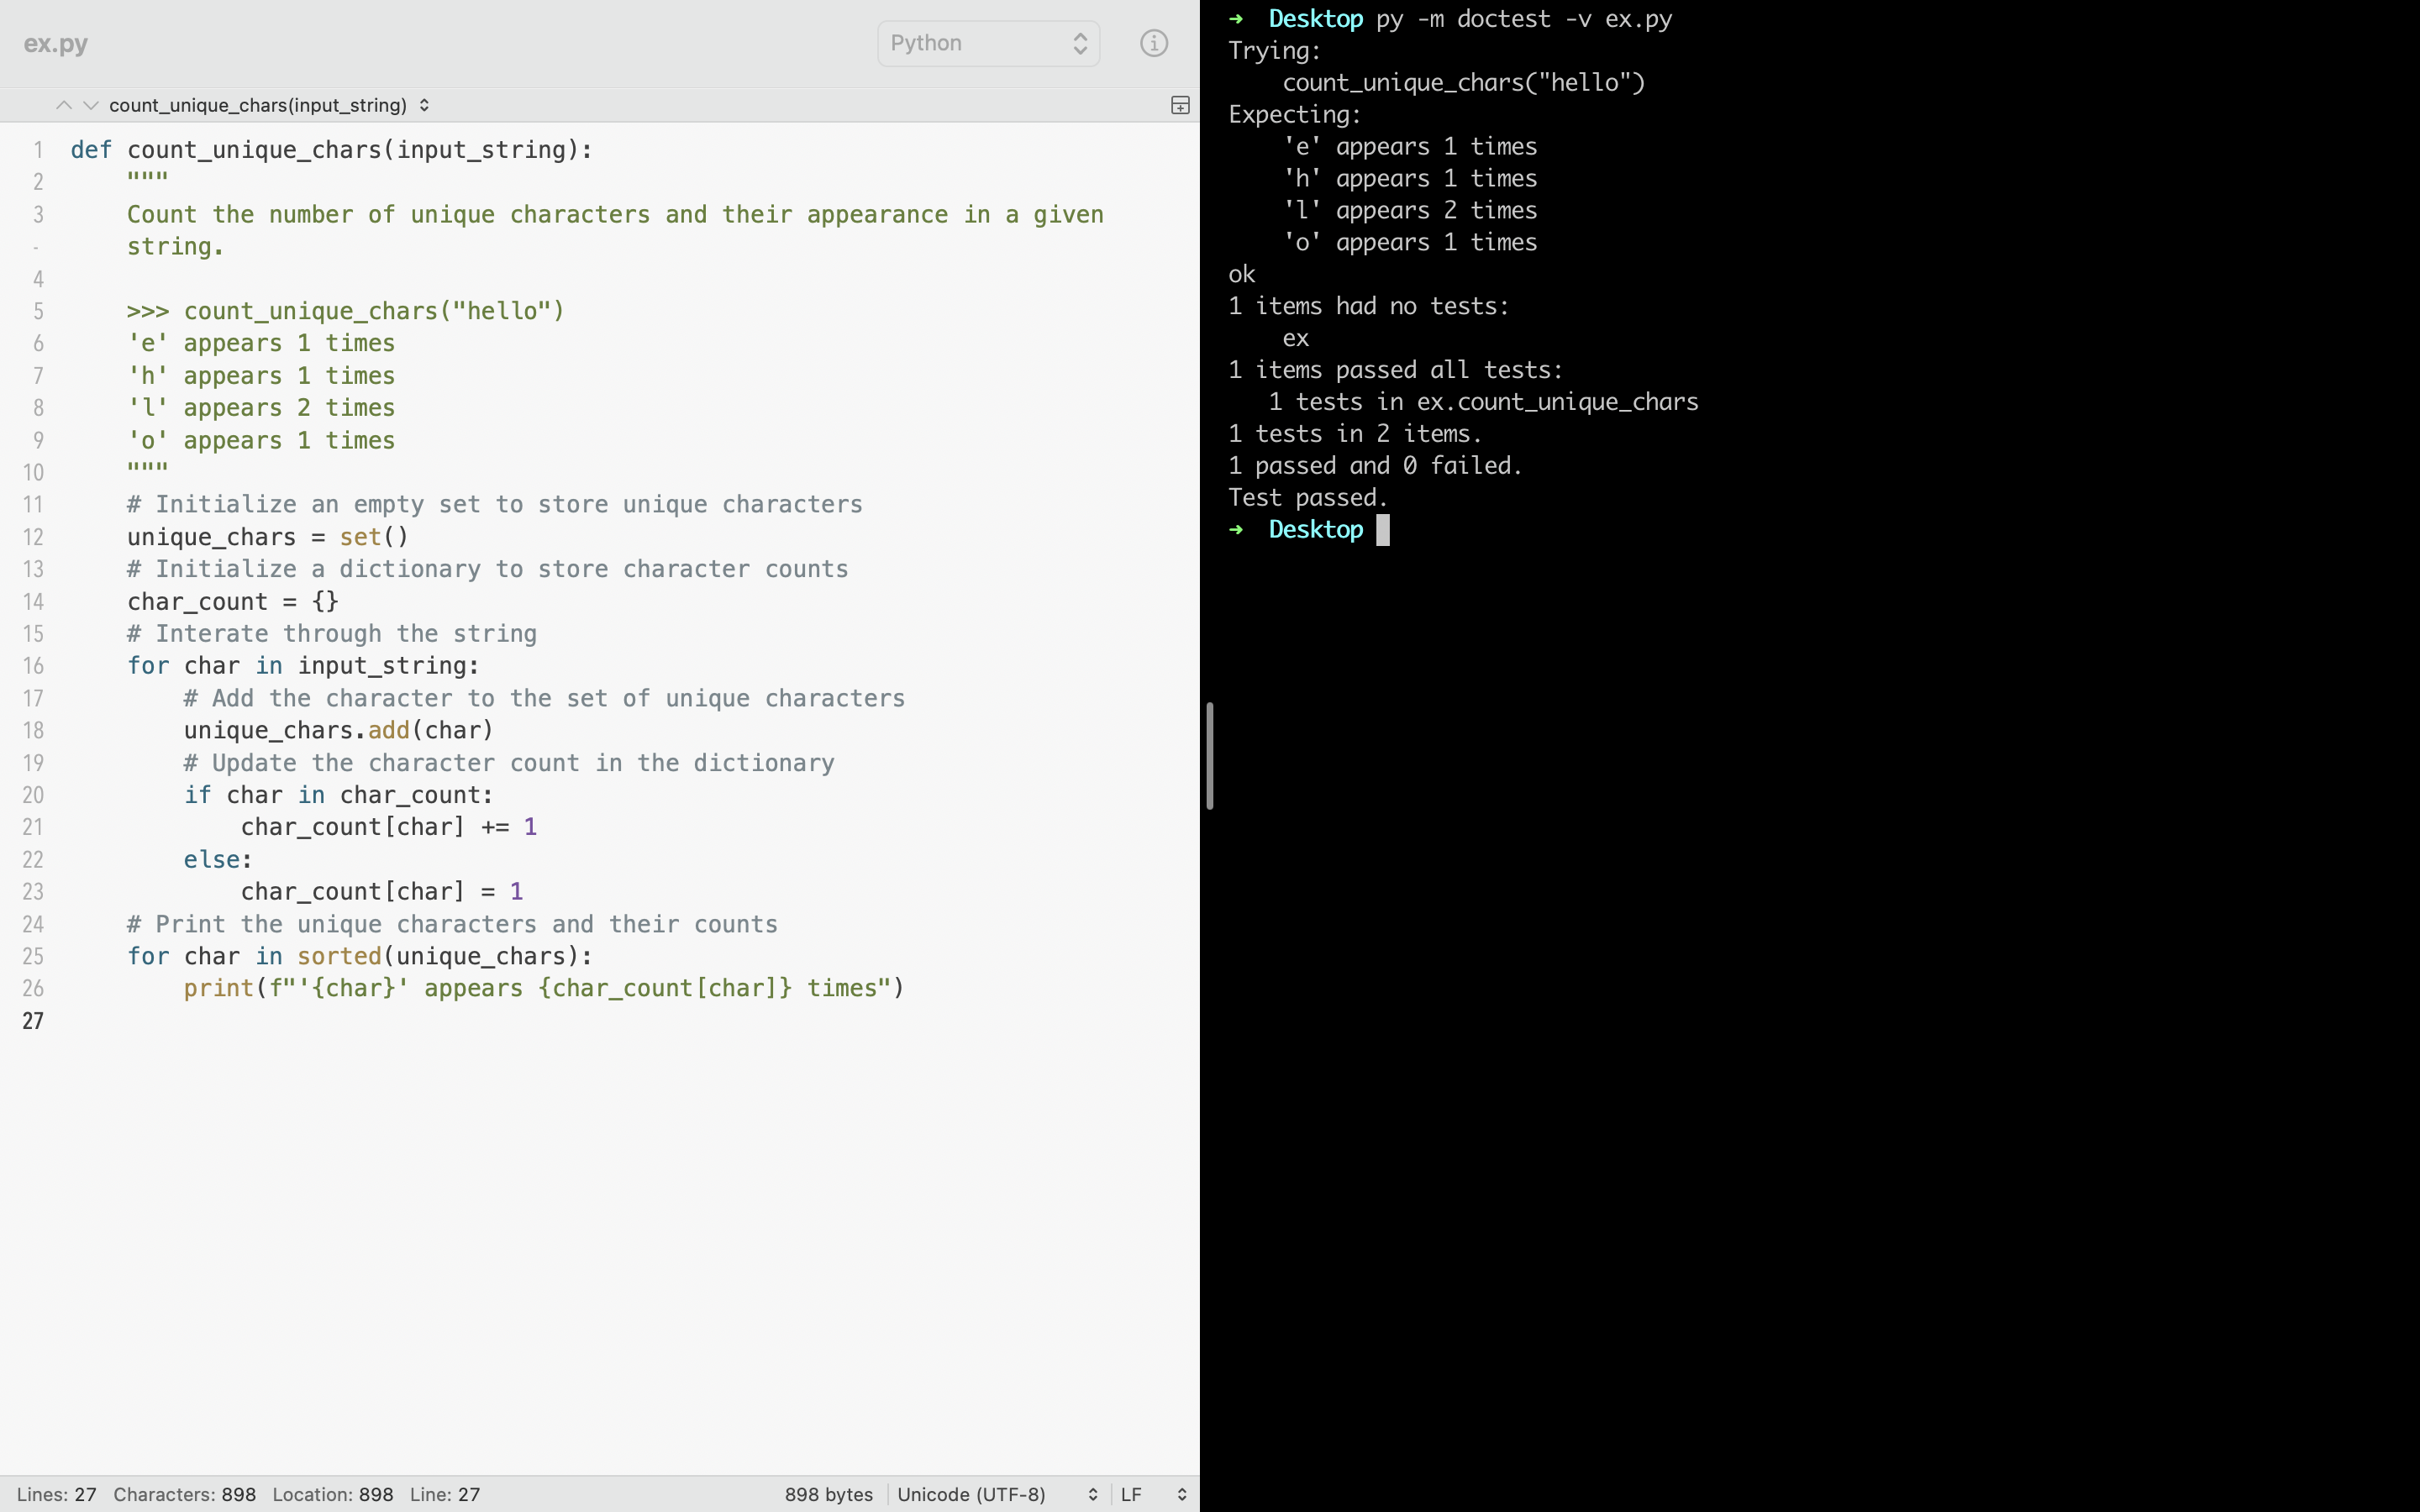Click the terminal cursor at the Desktop prompt
The height and width of the screenshot is (1512, 2420).
pyautogui.click(x=1383, y=530)
